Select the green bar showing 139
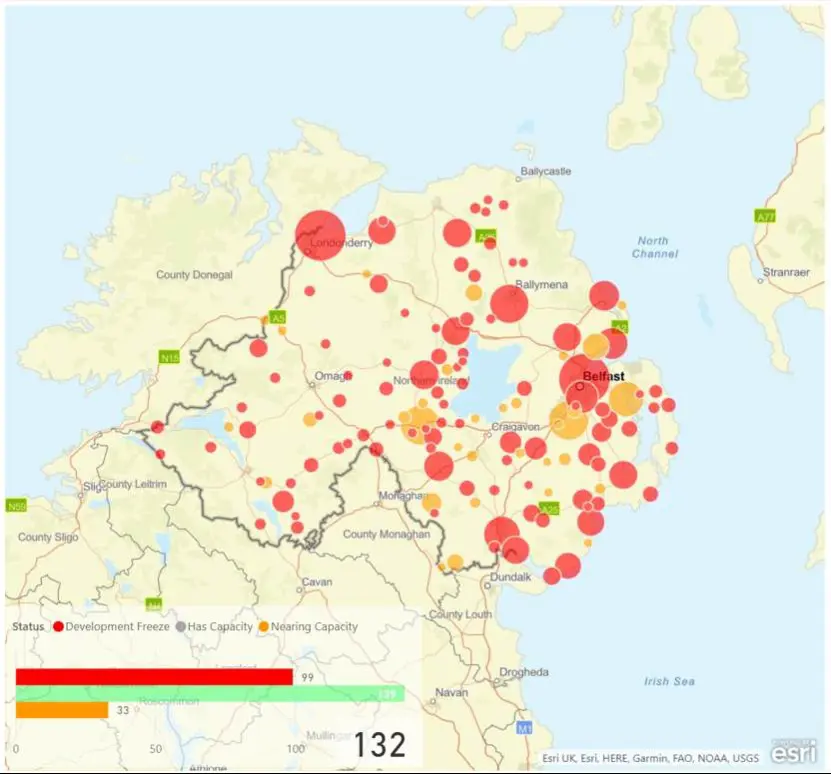The height and width of the screenshot is (774, 831). pyautogui.click(x=210, y=693)
